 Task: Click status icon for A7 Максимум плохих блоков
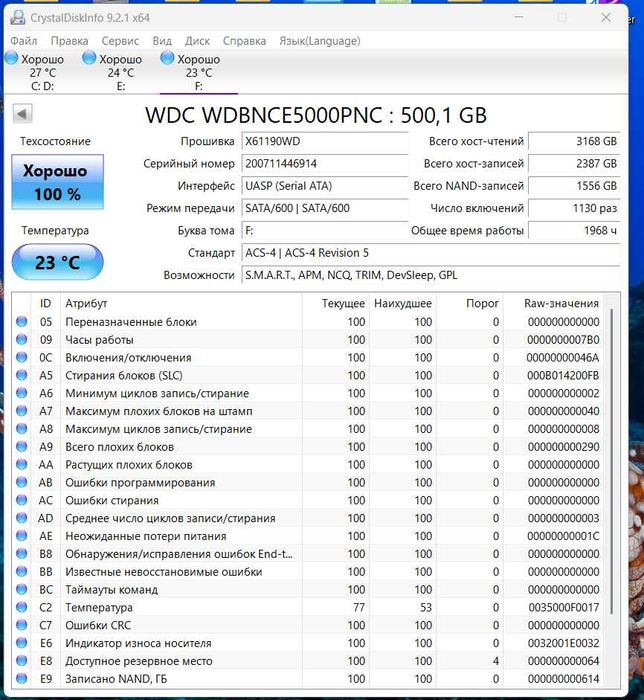pyautogui.click(x=21, y=411)
